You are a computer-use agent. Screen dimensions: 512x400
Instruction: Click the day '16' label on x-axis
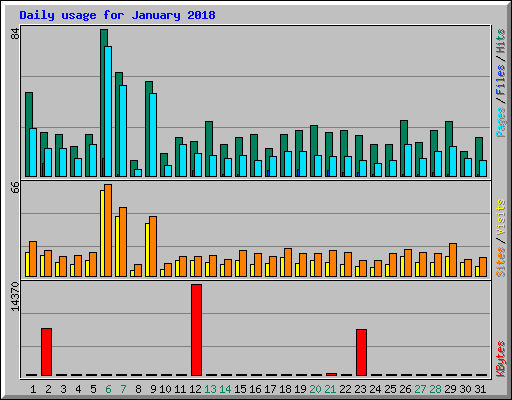point(255,389)
